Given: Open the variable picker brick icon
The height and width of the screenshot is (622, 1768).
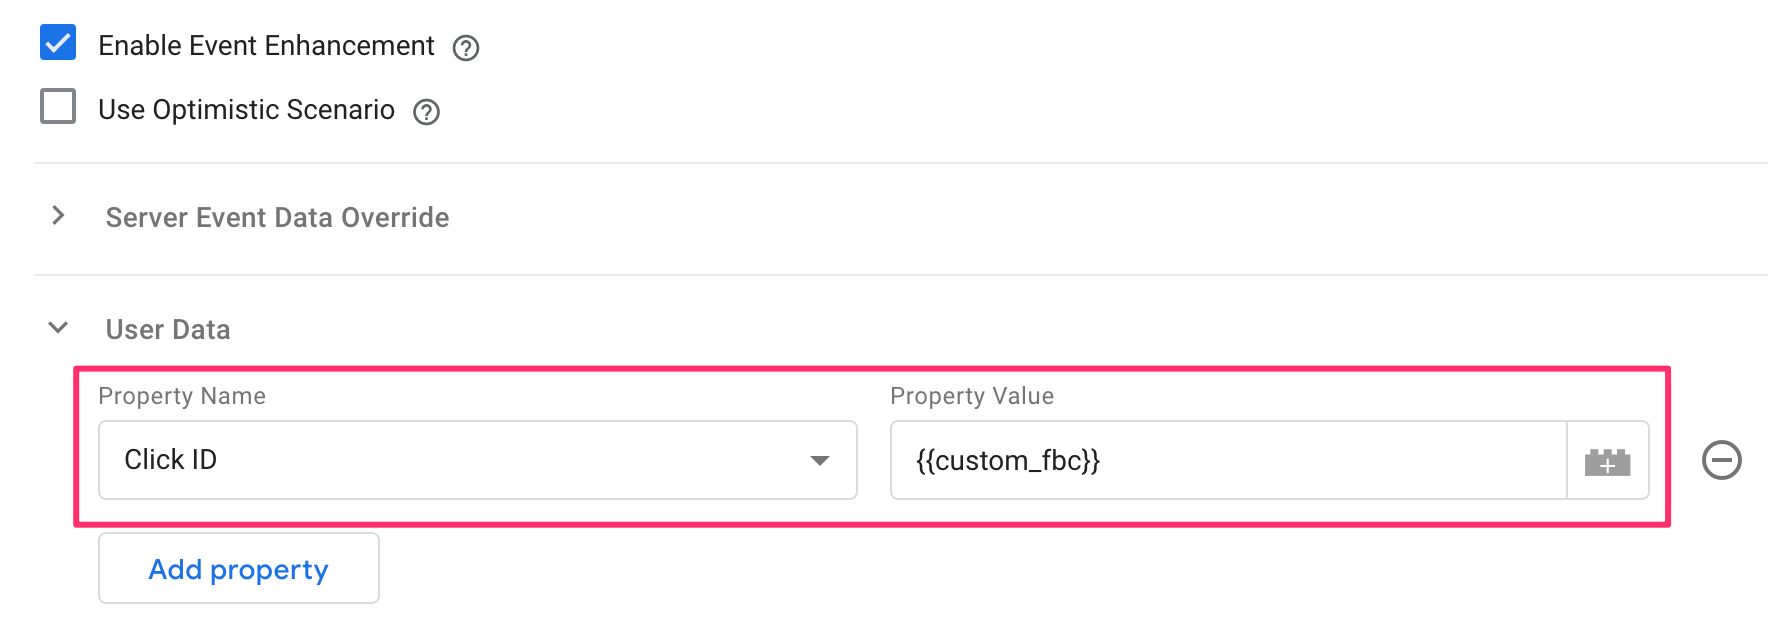Looking at the screenshot, I should (x=1608, y=461).
